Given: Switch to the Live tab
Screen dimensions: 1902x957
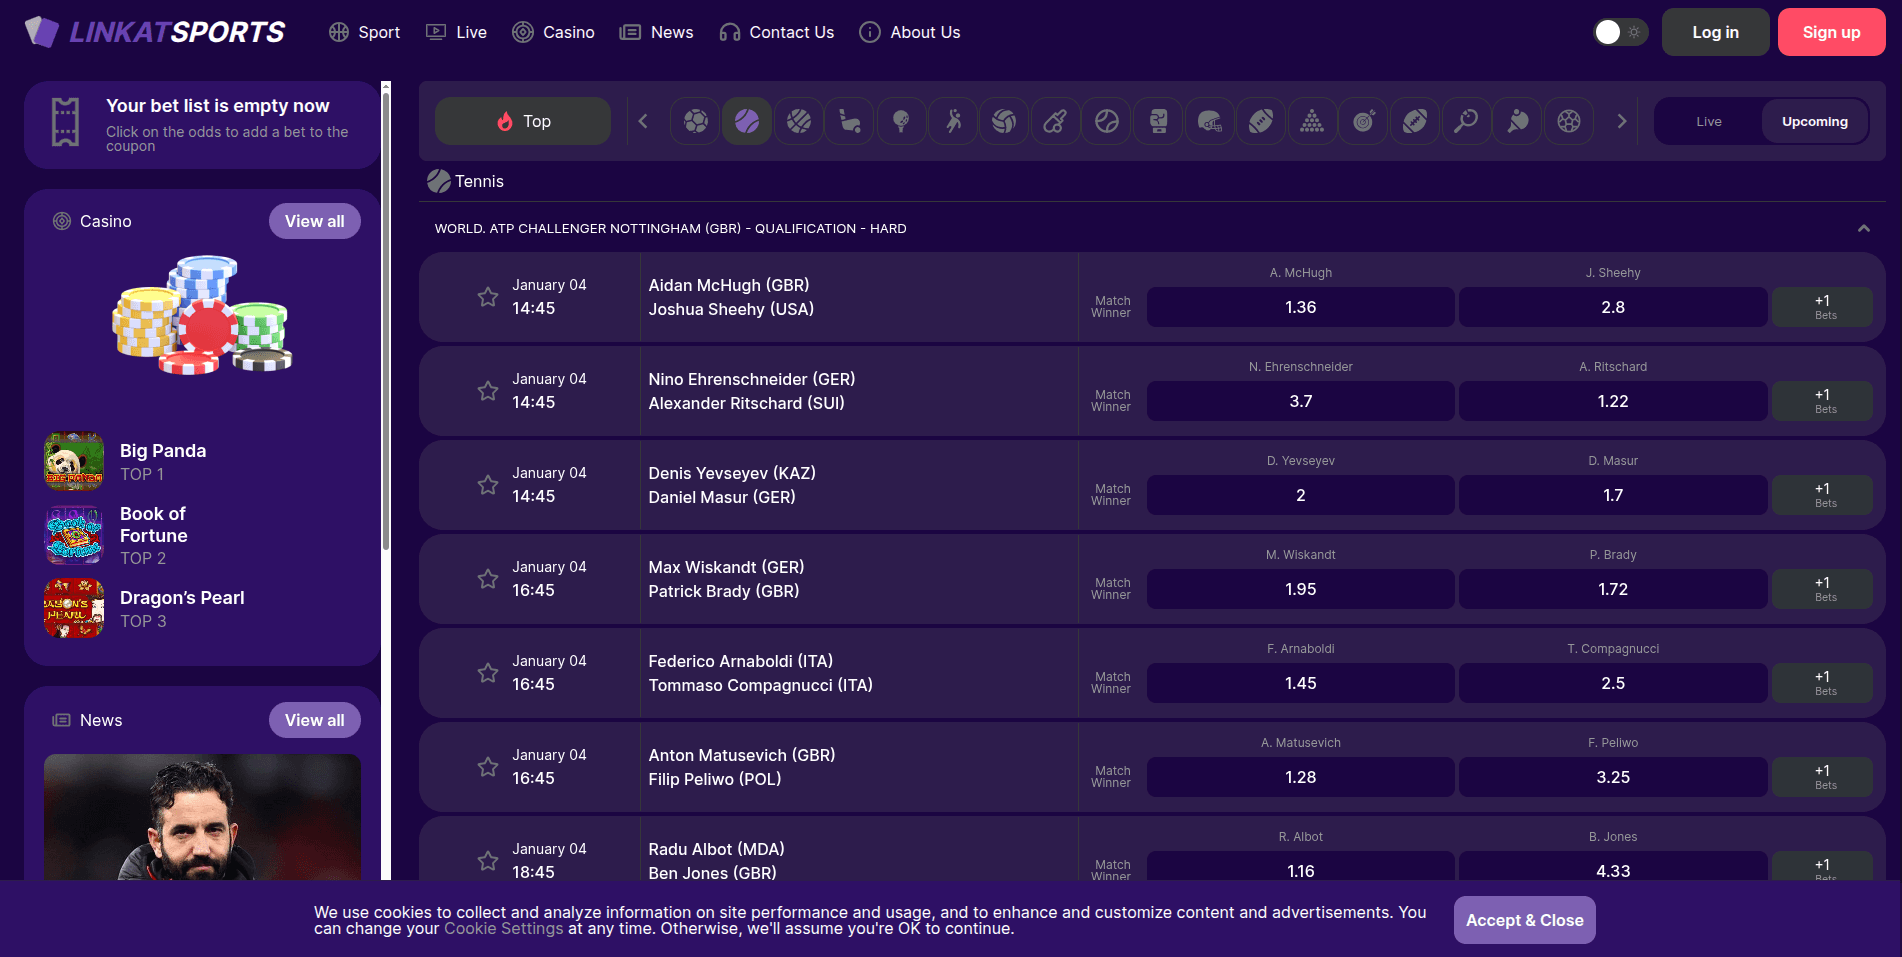Looking at the screenshot, I should tap(1708, 121).
